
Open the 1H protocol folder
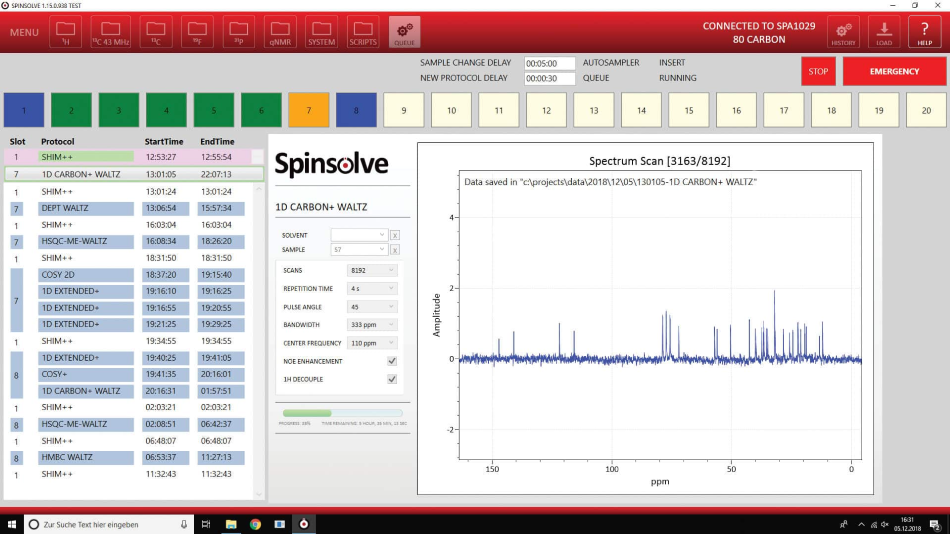click(x=65, y=32)
